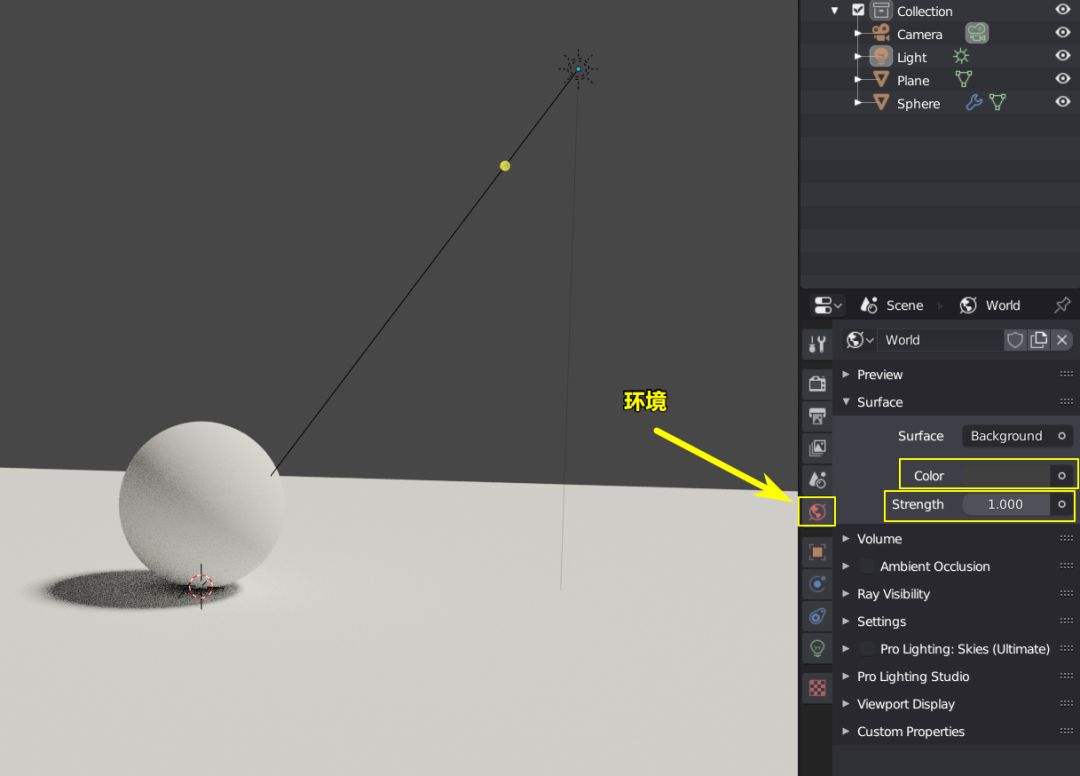
Task: Open the Scene Properties tab
Action: [x=817, y=479]
